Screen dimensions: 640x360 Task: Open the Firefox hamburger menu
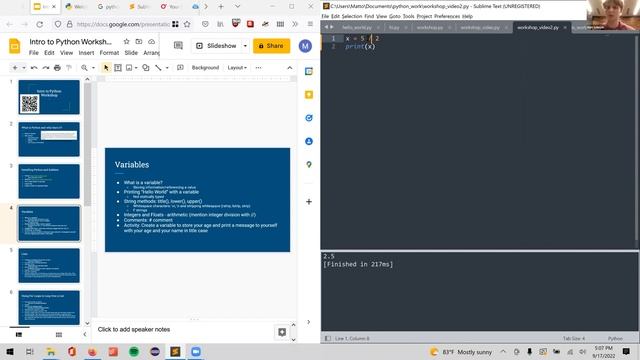tap(310, 24)
